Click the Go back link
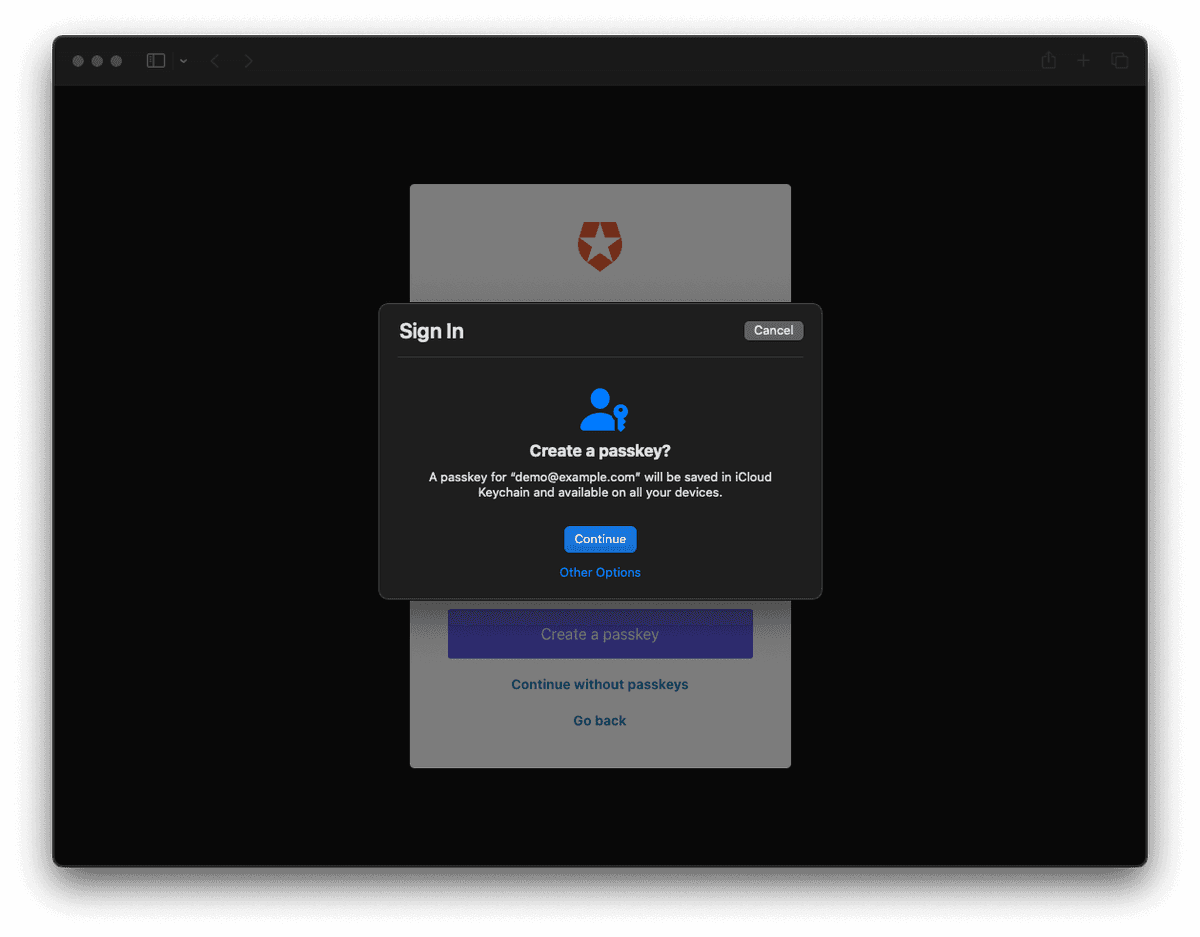The height and width of the screenshot is (937, 1200). [x=599, y=720]
